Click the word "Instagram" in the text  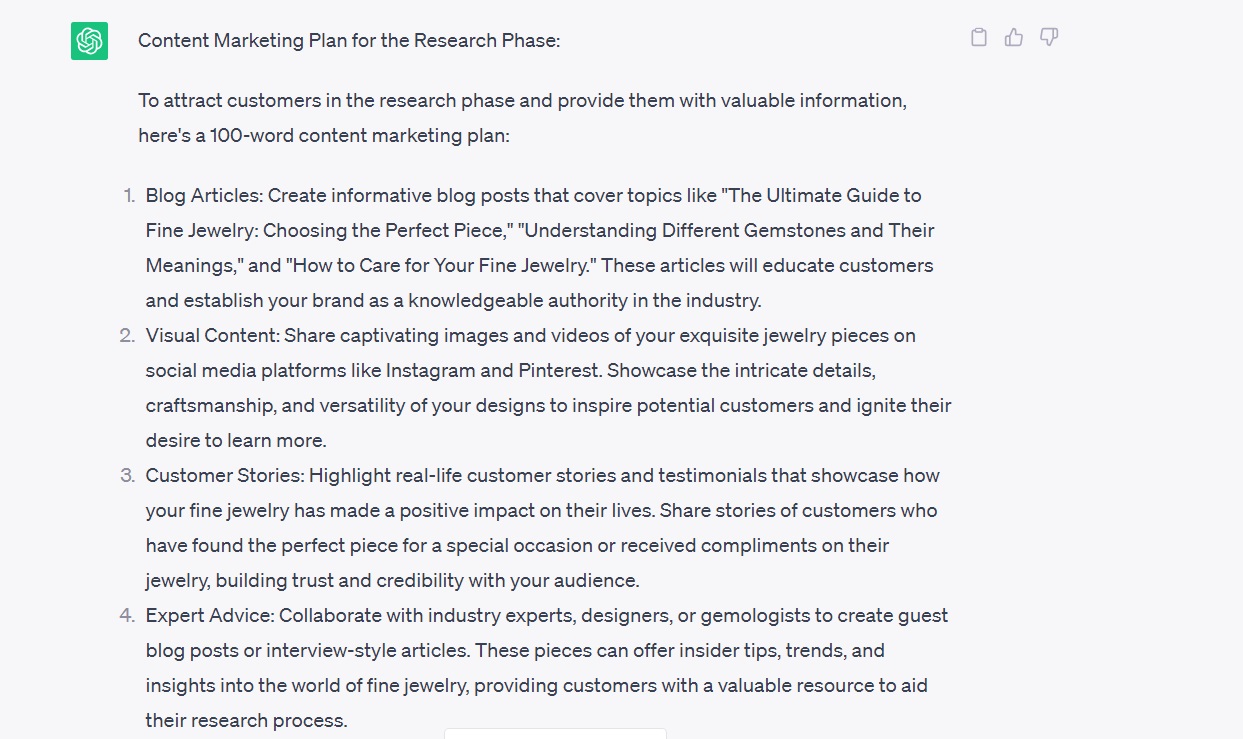coord(430,371)
